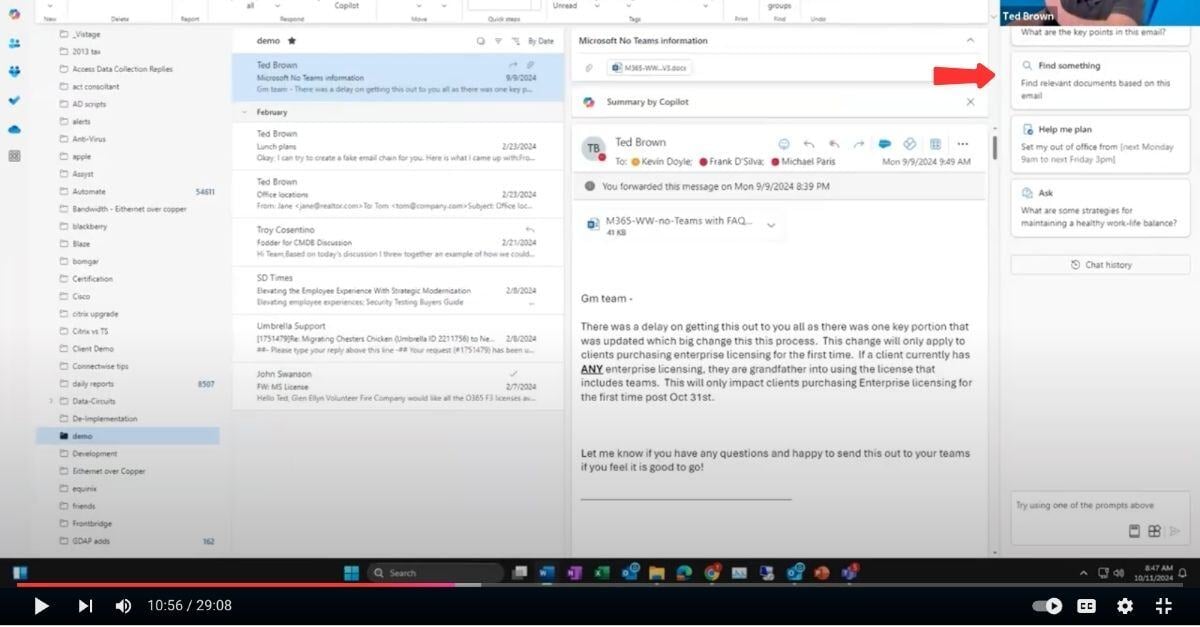Toggle the Unread filter in the ribbon
Viewport: 1200px width, 627px height.
(568, 5)
